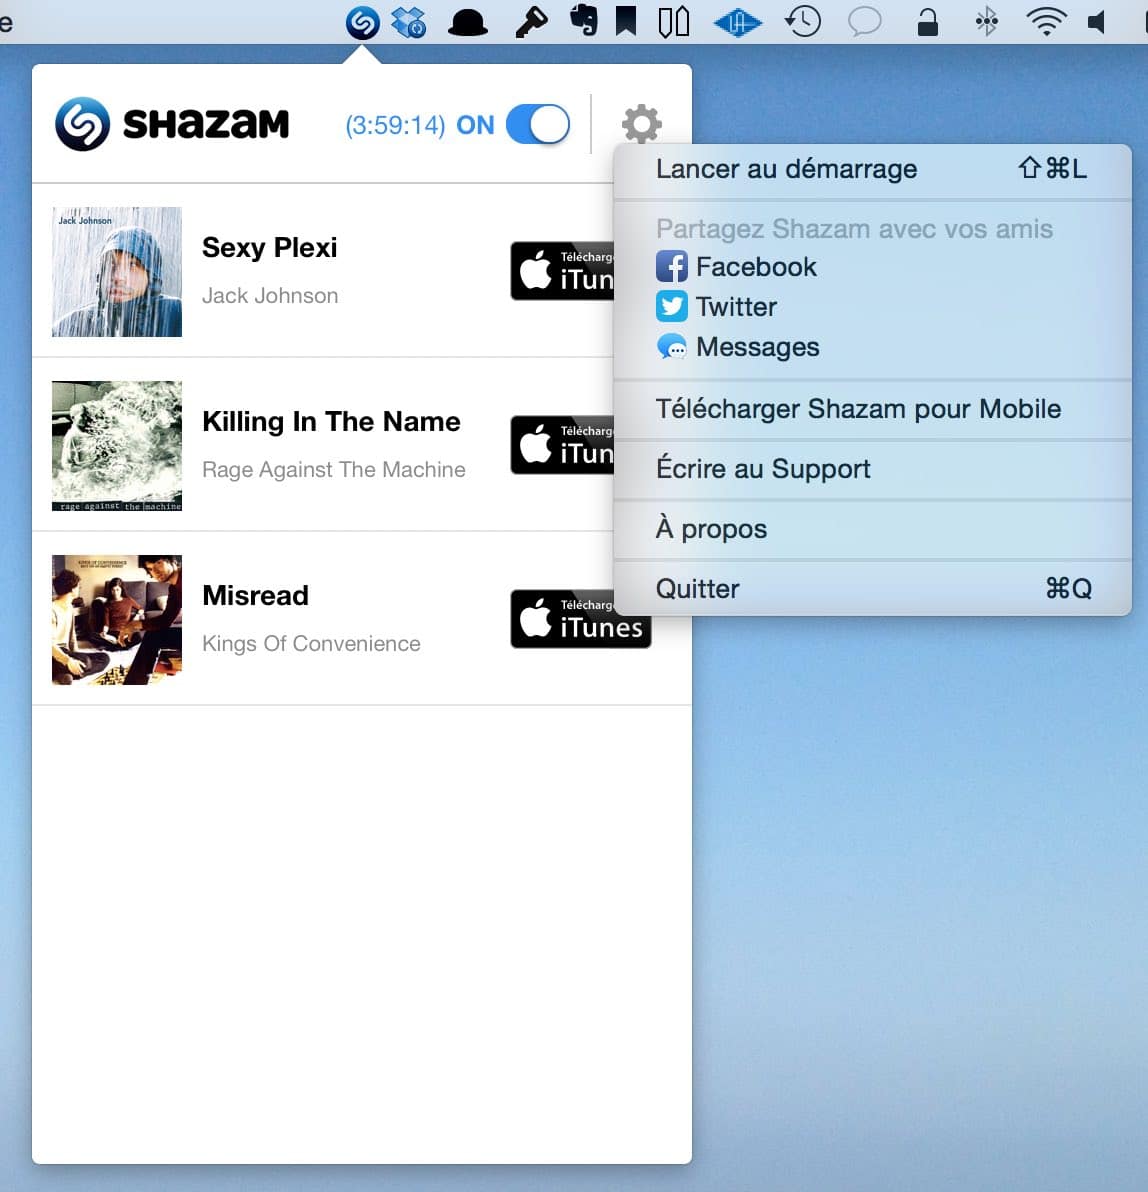Click the song title Misread
1148x1192 pixels.
click(x=255, y=595)
